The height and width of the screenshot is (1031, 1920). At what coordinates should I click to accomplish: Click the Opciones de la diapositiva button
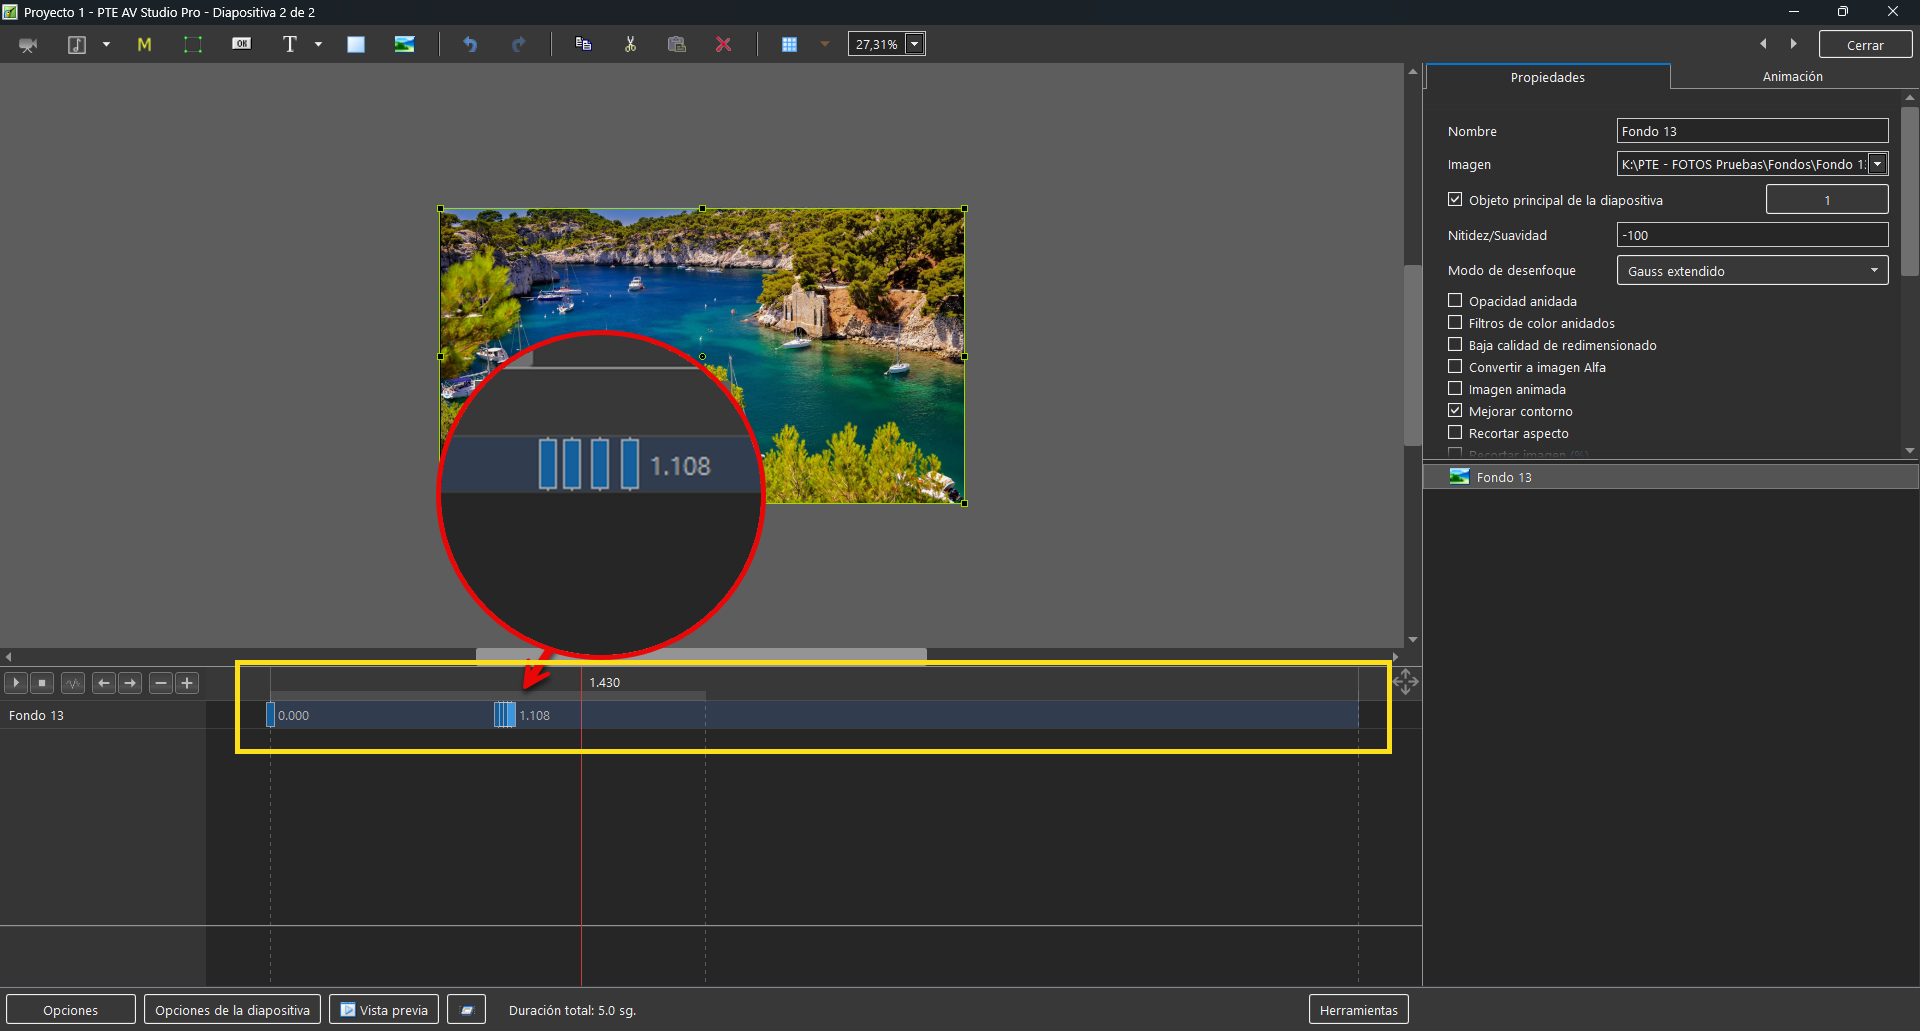(232, 1009)
